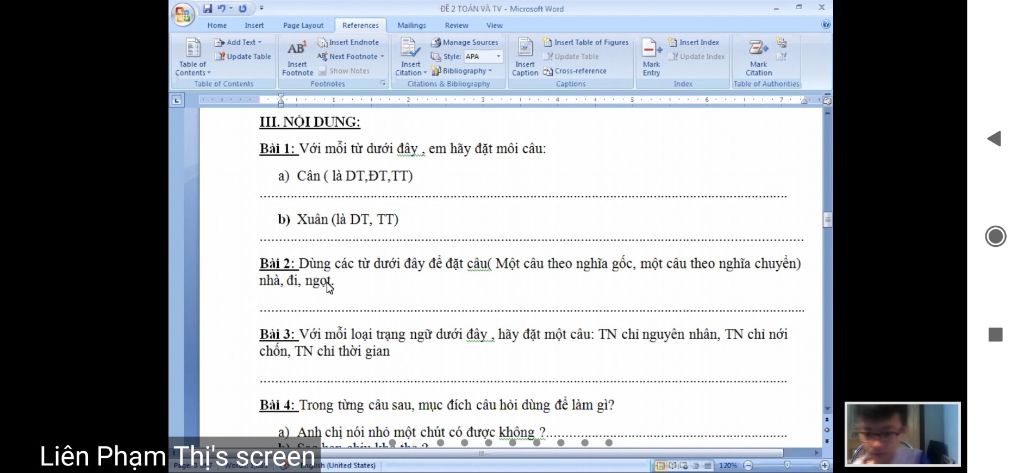1024x473 pixels.
Task: Switch to Outline view
Action: tap(696, 465)
